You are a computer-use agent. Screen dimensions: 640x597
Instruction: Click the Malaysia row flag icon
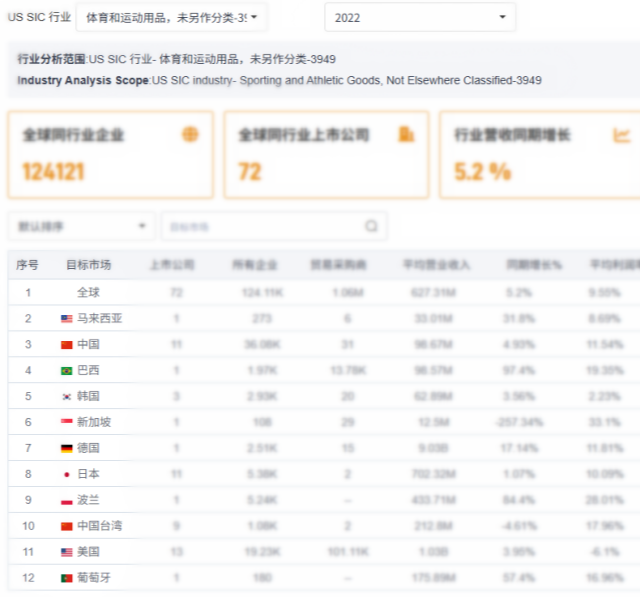pos(67,318)
